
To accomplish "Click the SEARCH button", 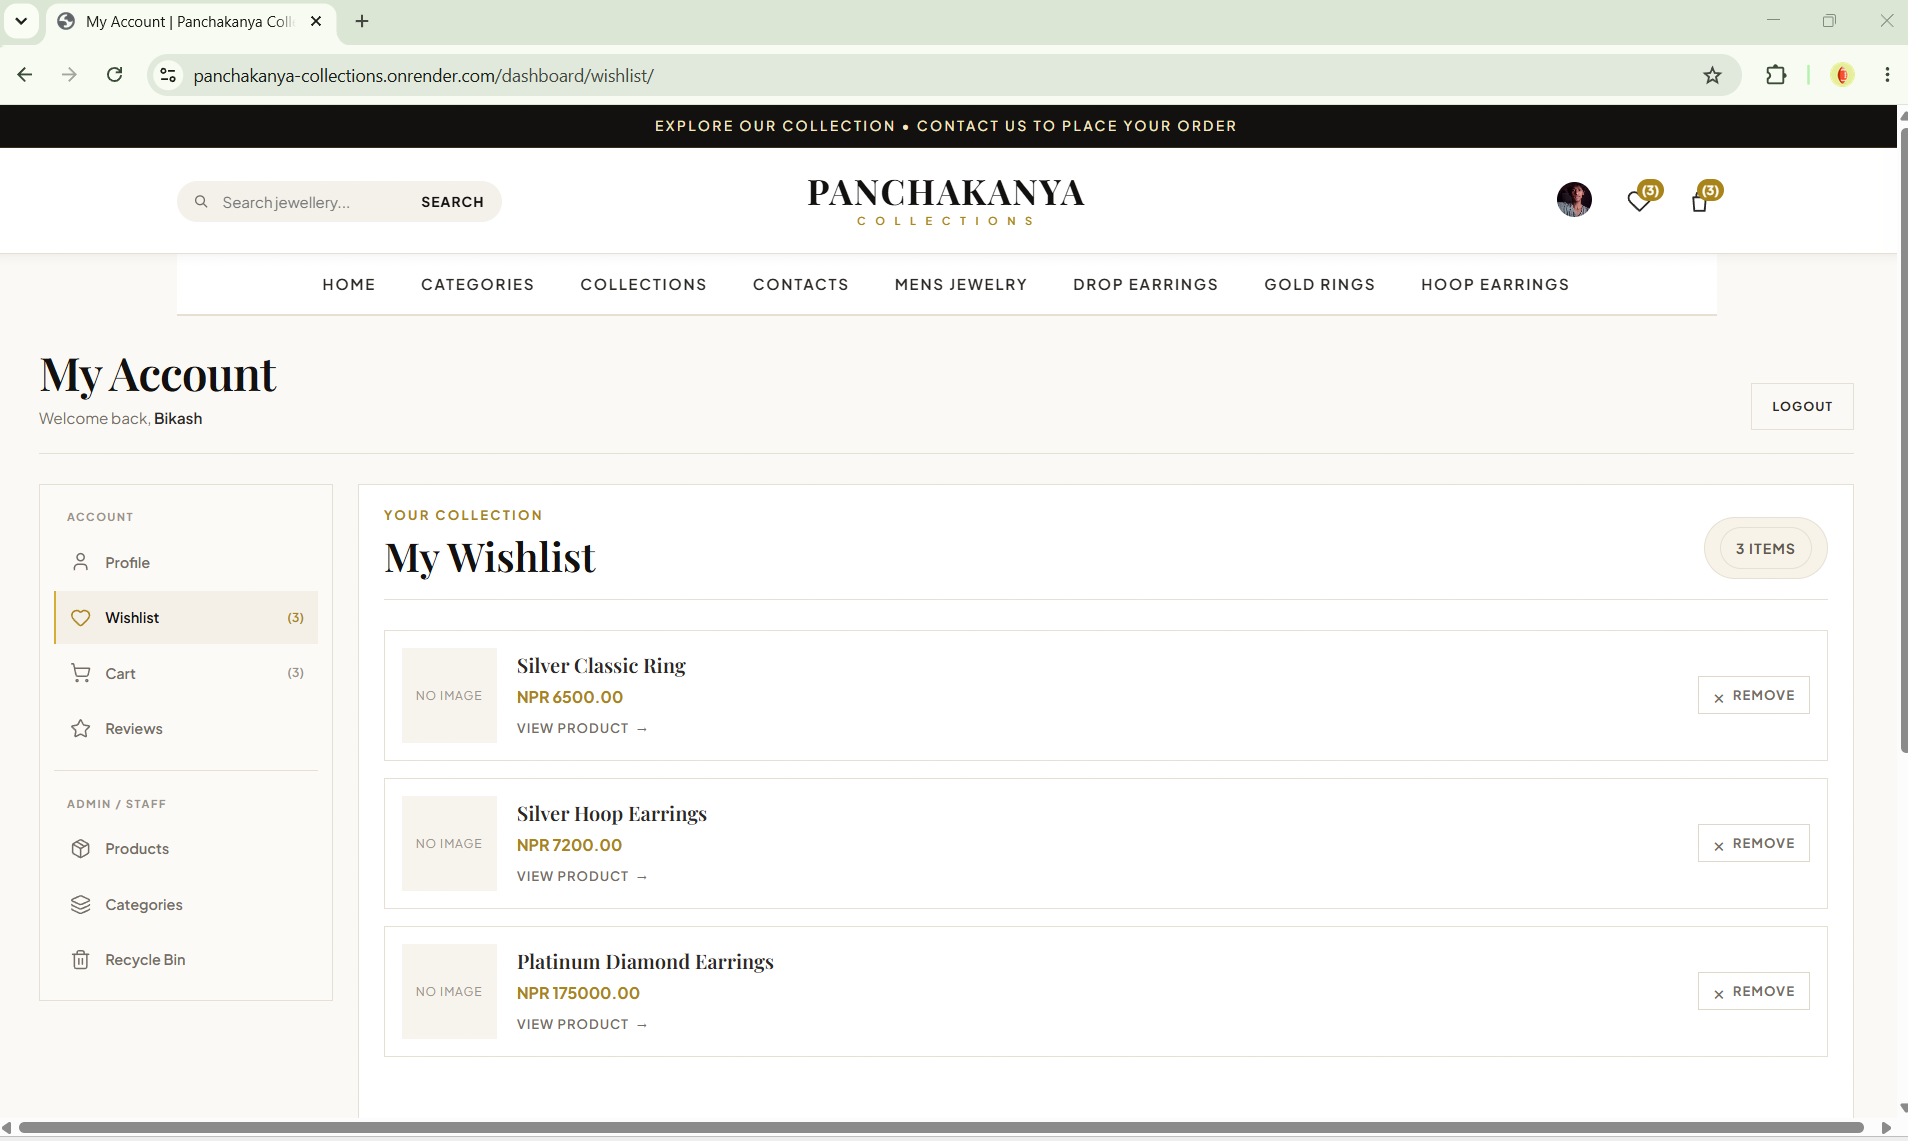I will tap(452, 202).
